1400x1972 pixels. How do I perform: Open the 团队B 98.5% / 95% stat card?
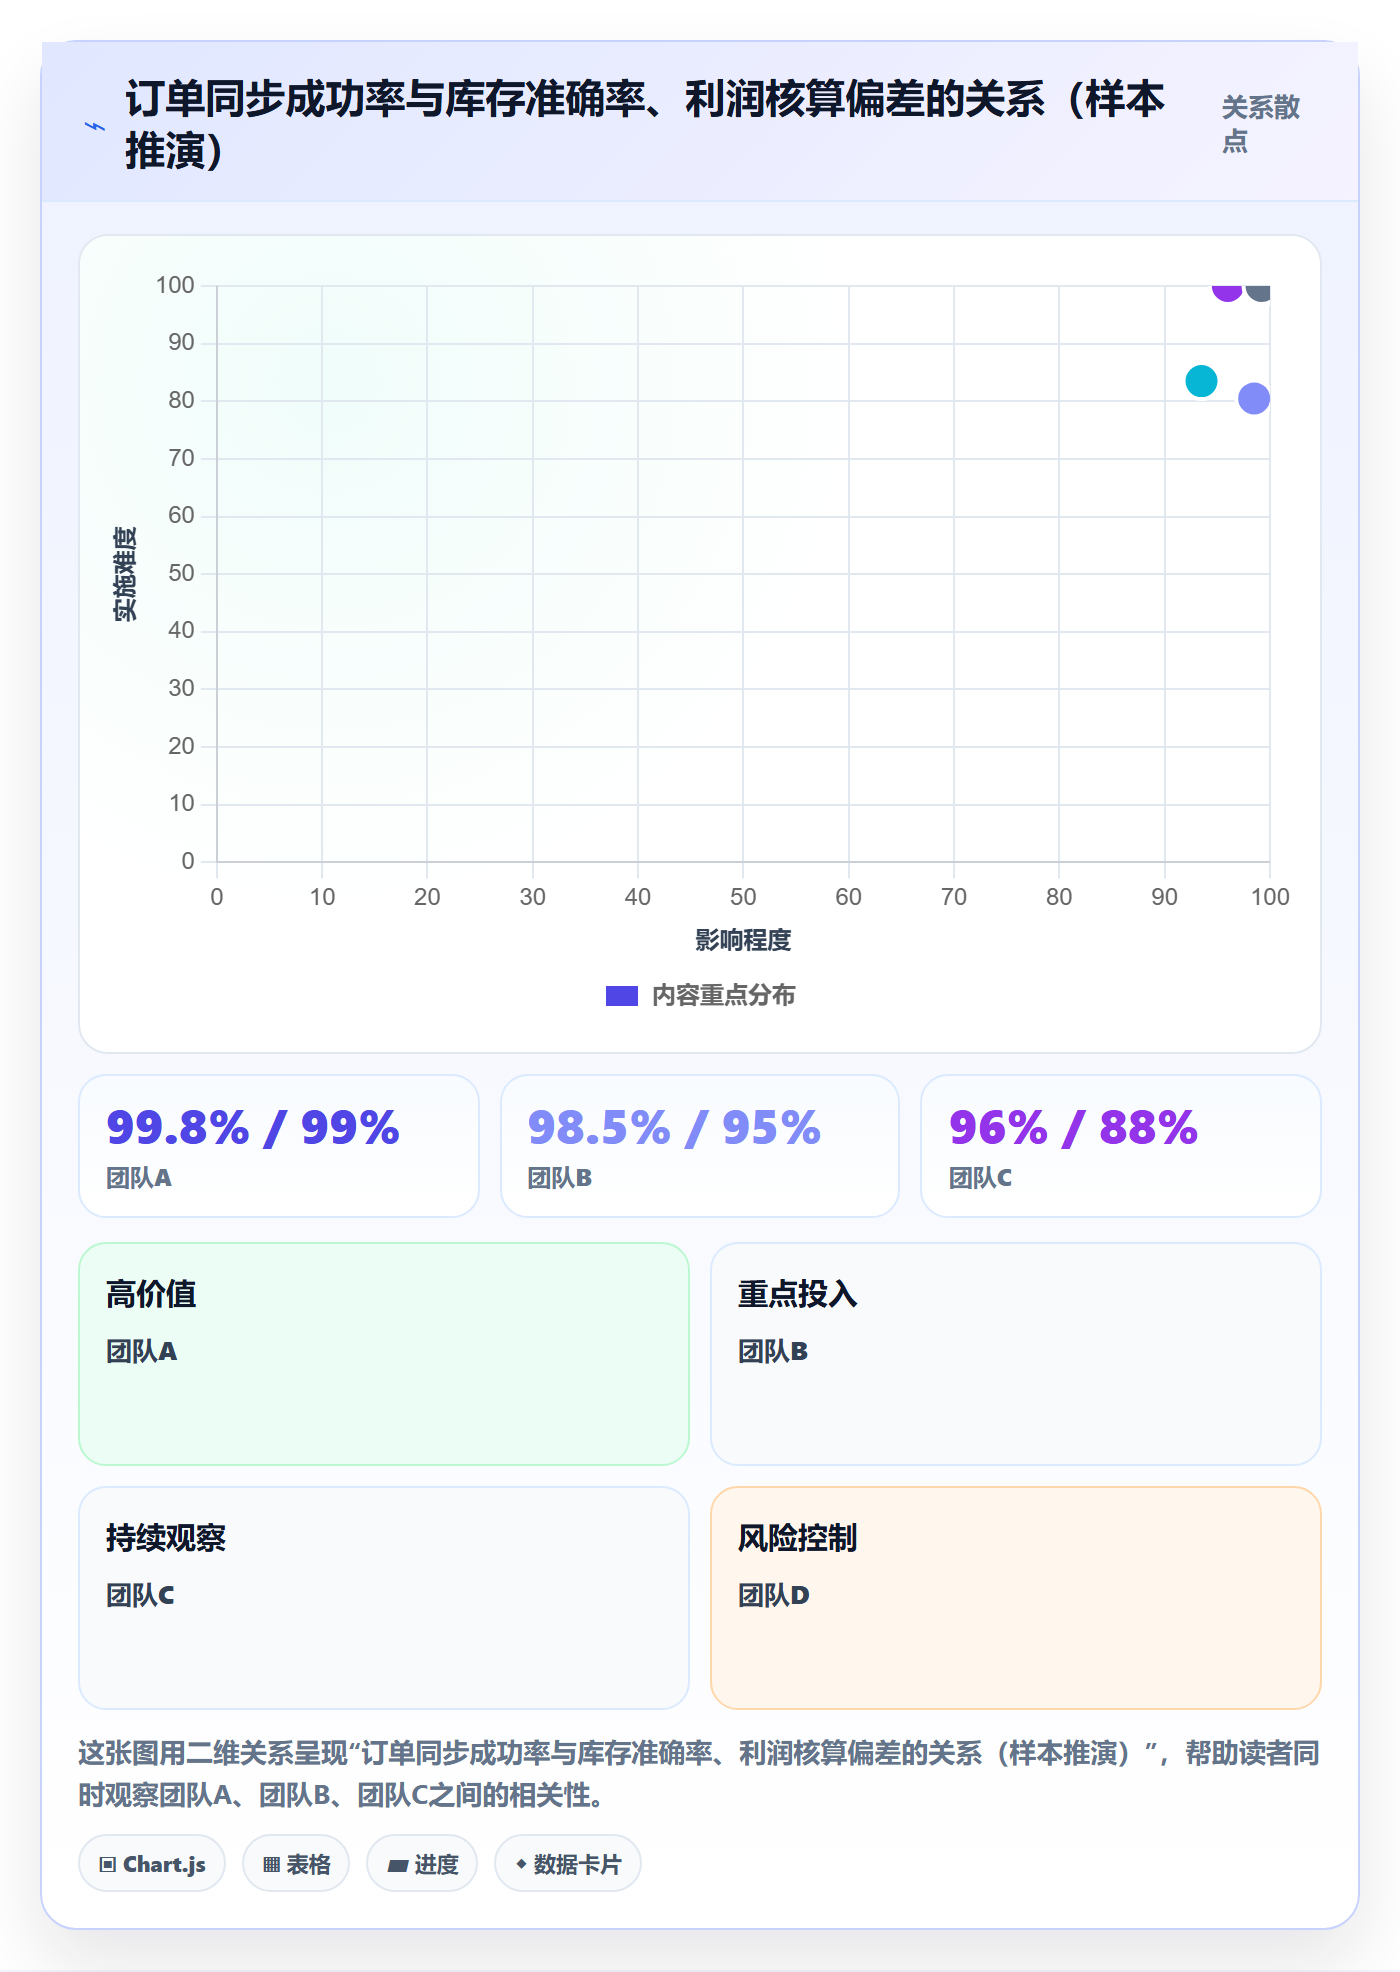[700, 1146]
